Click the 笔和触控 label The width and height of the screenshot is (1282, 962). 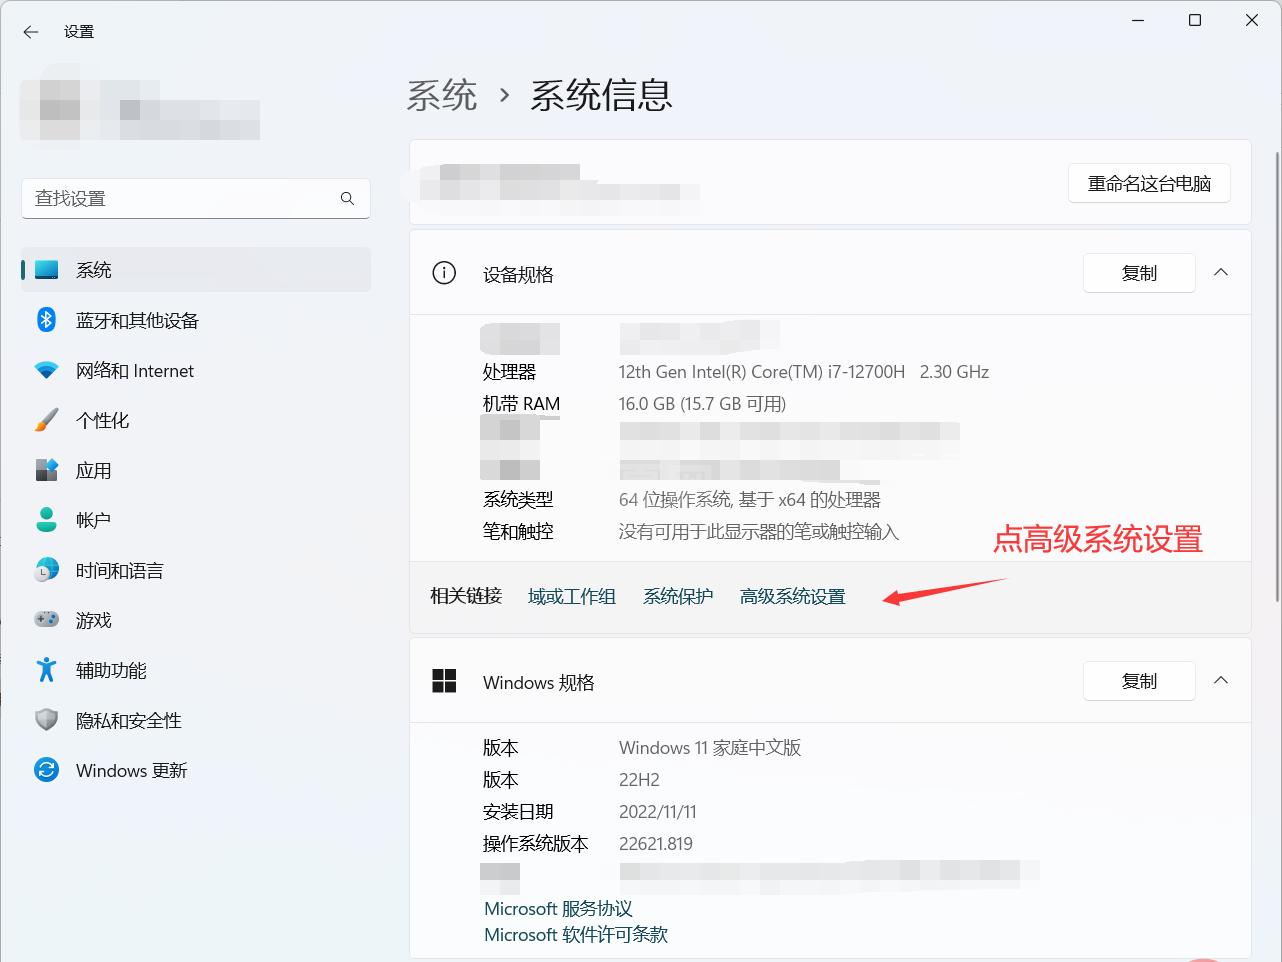tap(518, 532)
